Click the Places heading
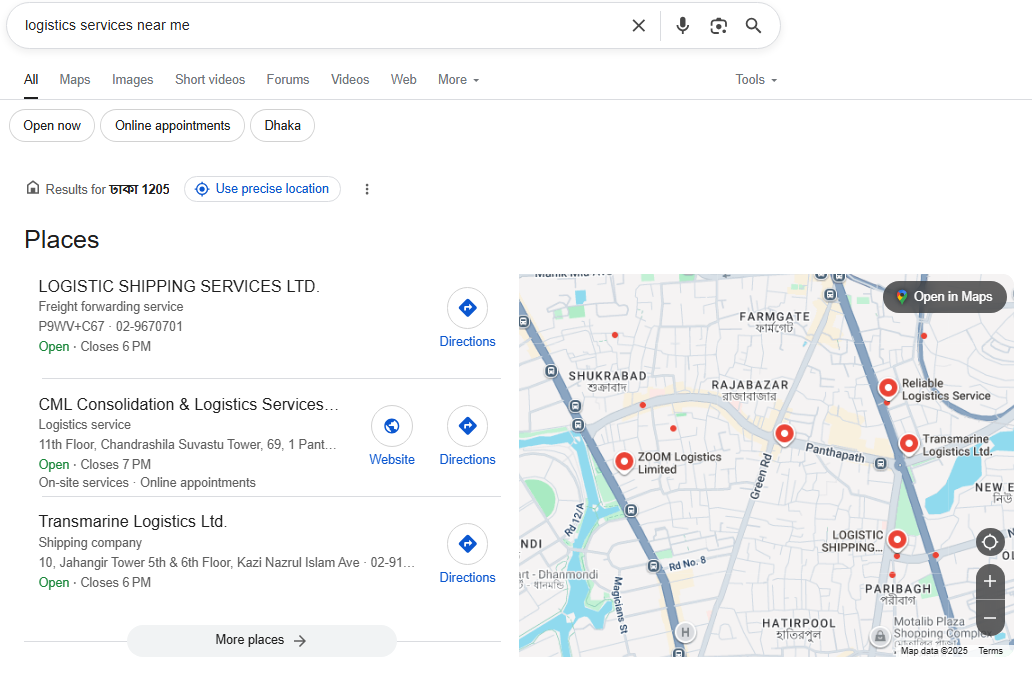 62,240
